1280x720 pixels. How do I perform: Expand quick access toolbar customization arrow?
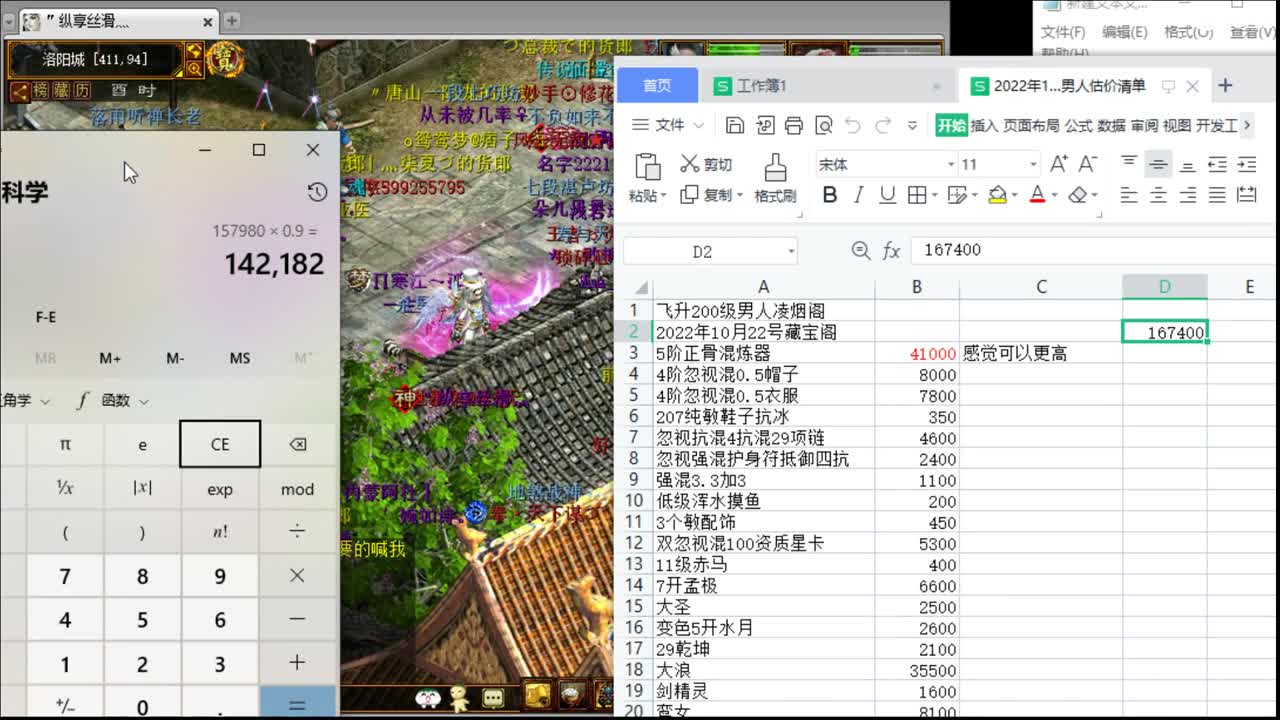pyautogui.click(x=912, y=126)
